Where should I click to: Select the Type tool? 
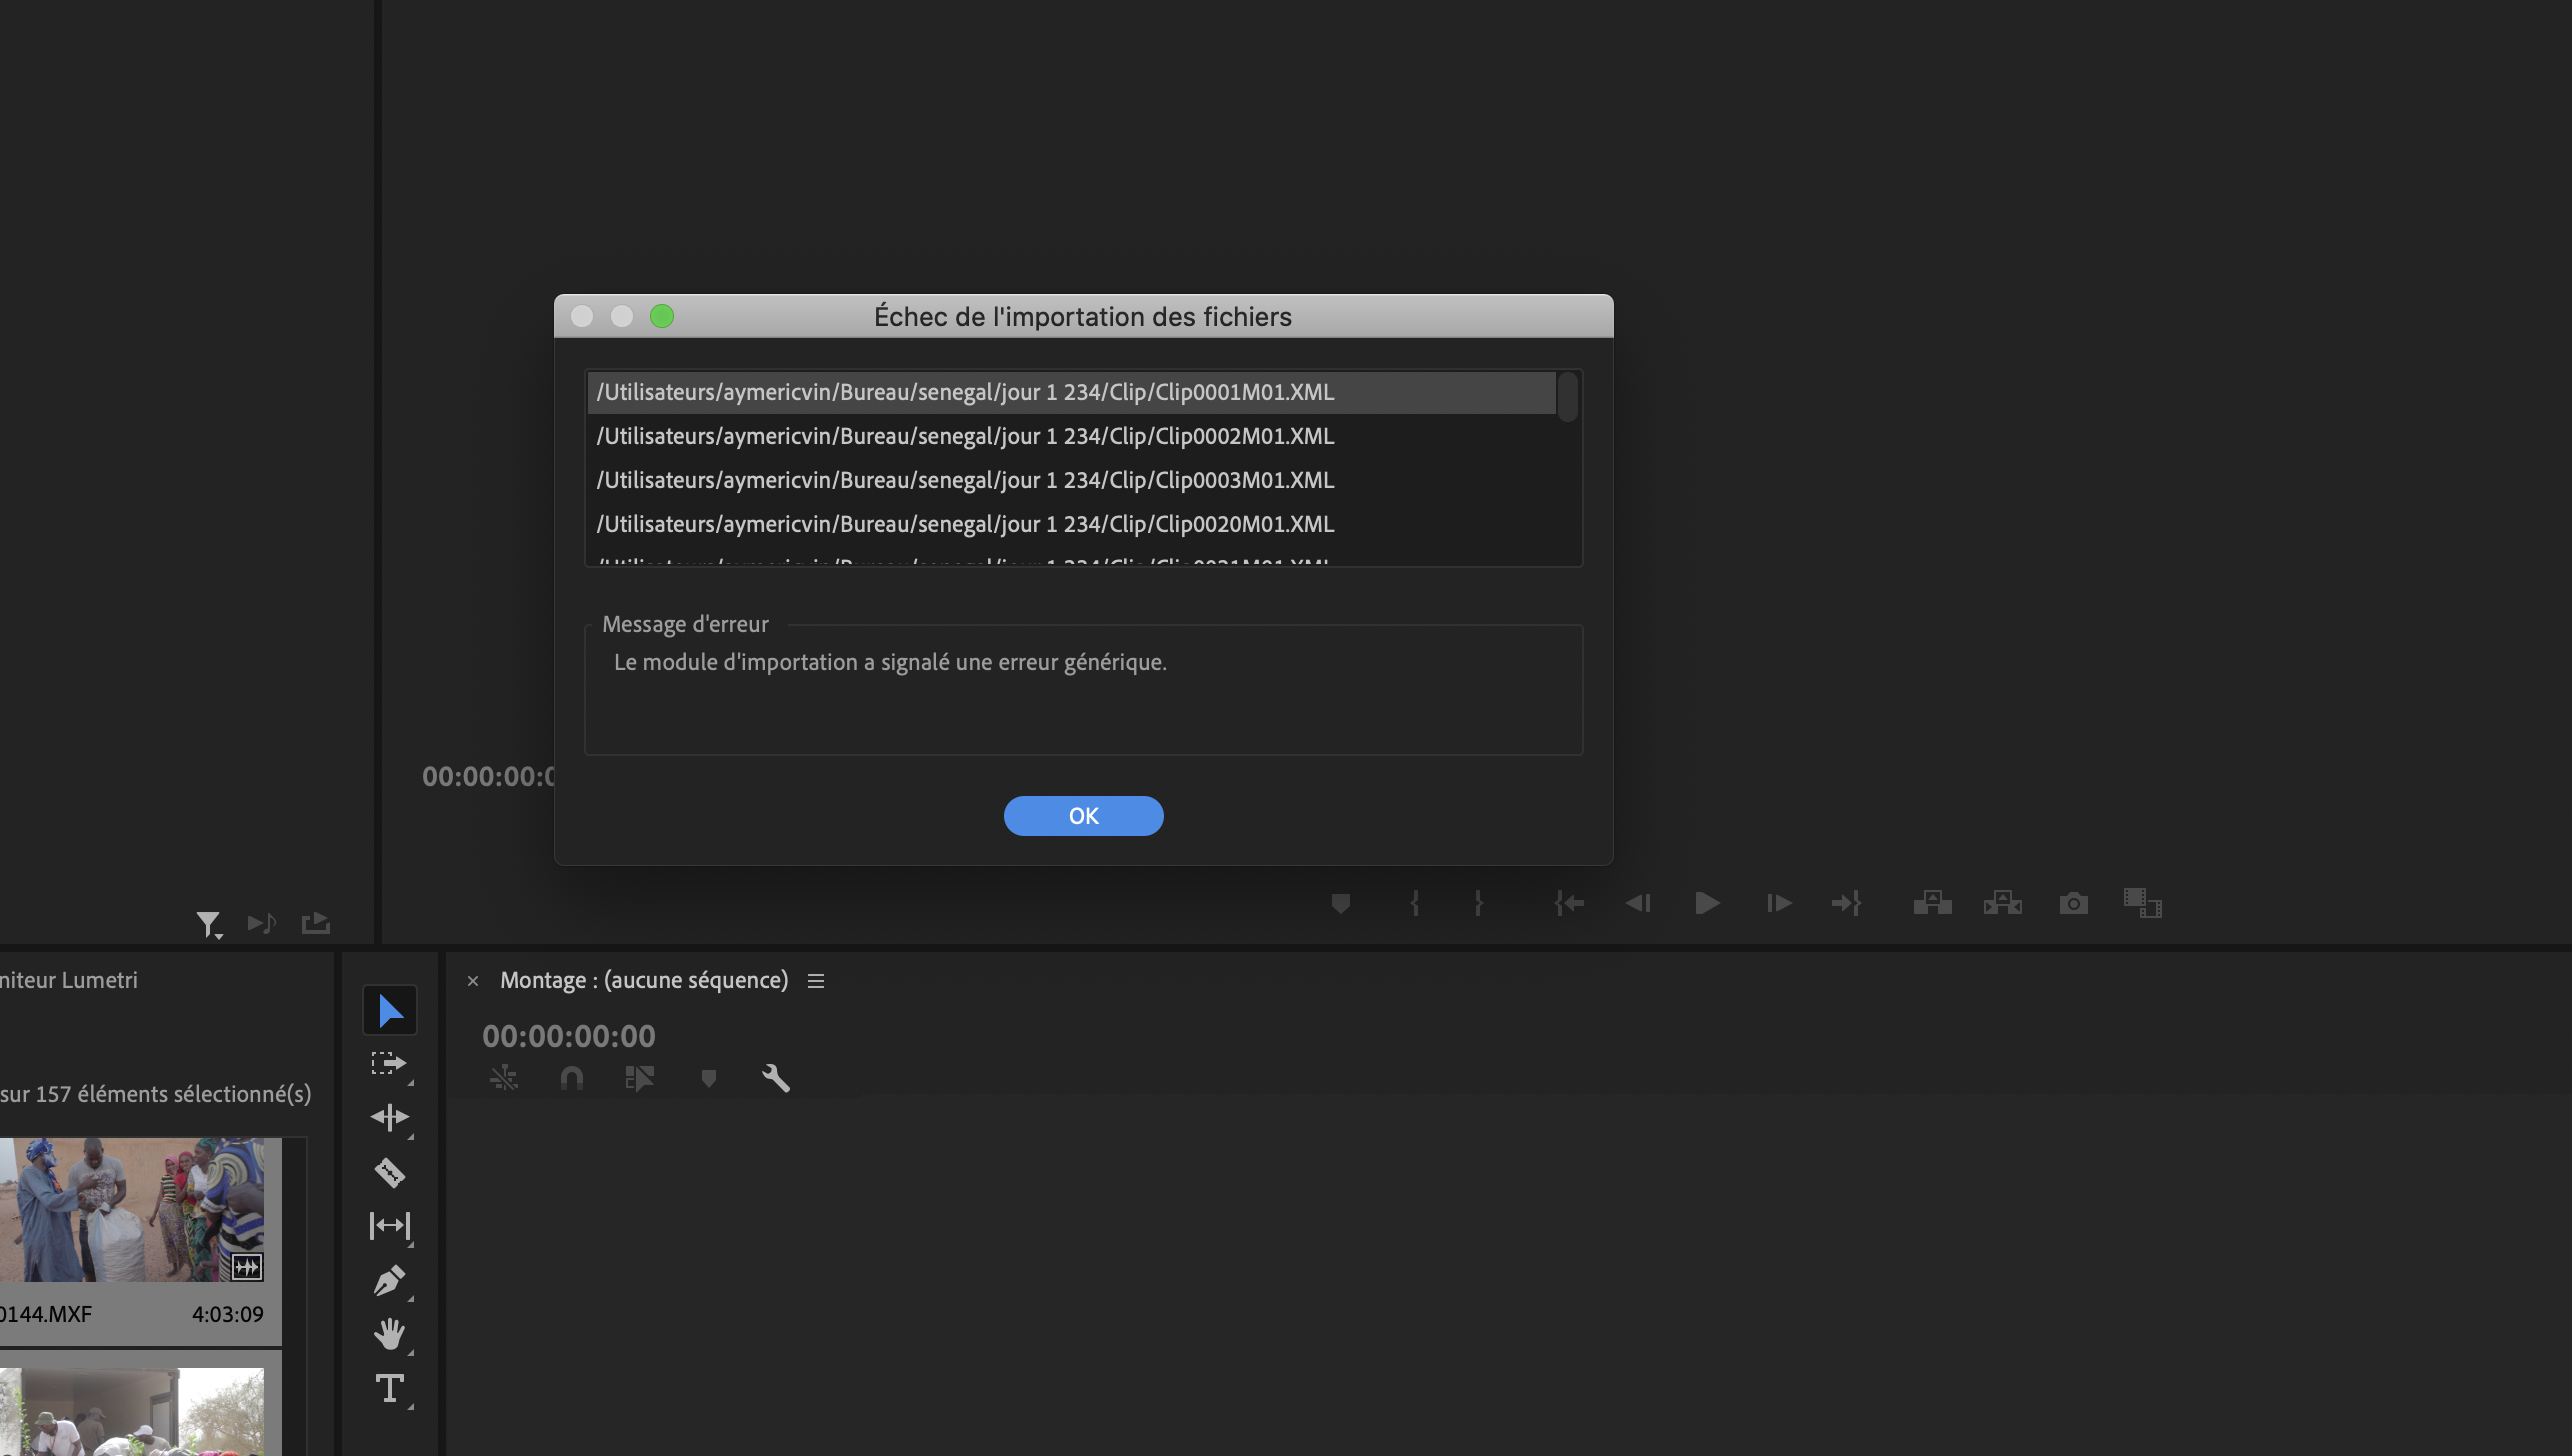click(389, 1388)
